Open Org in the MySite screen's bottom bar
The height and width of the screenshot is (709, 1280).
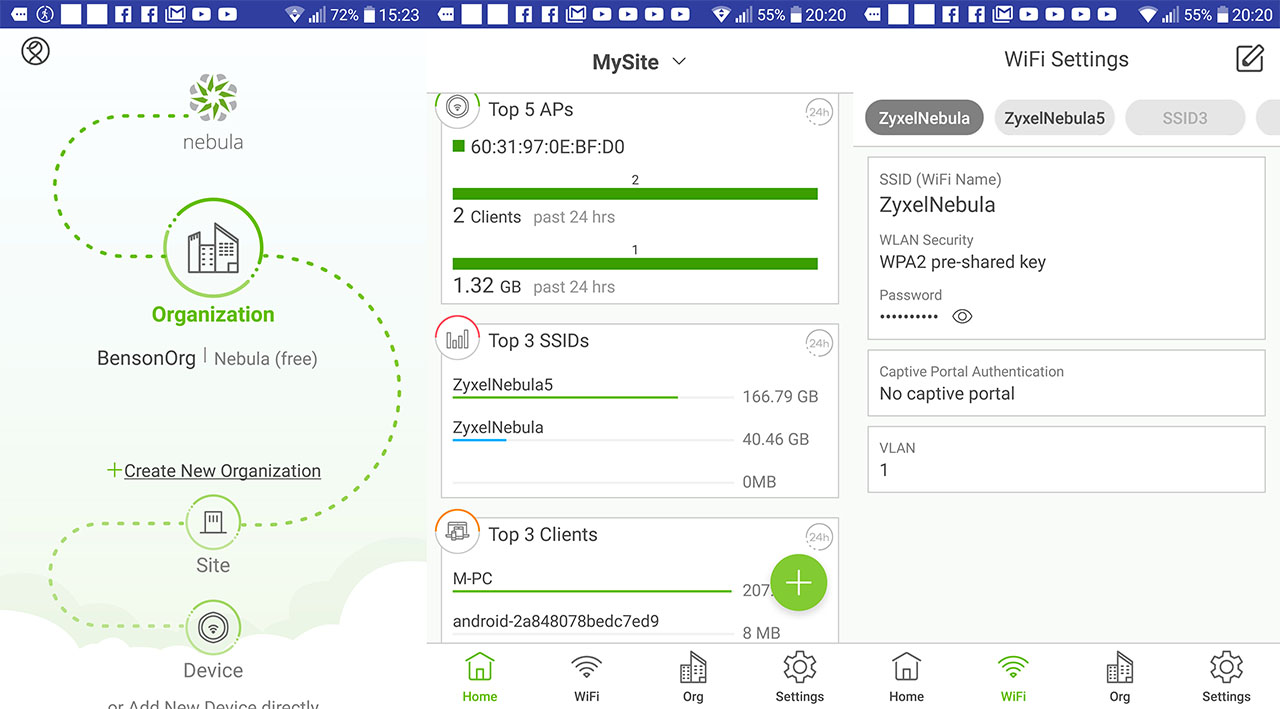(x=693, y=677)
